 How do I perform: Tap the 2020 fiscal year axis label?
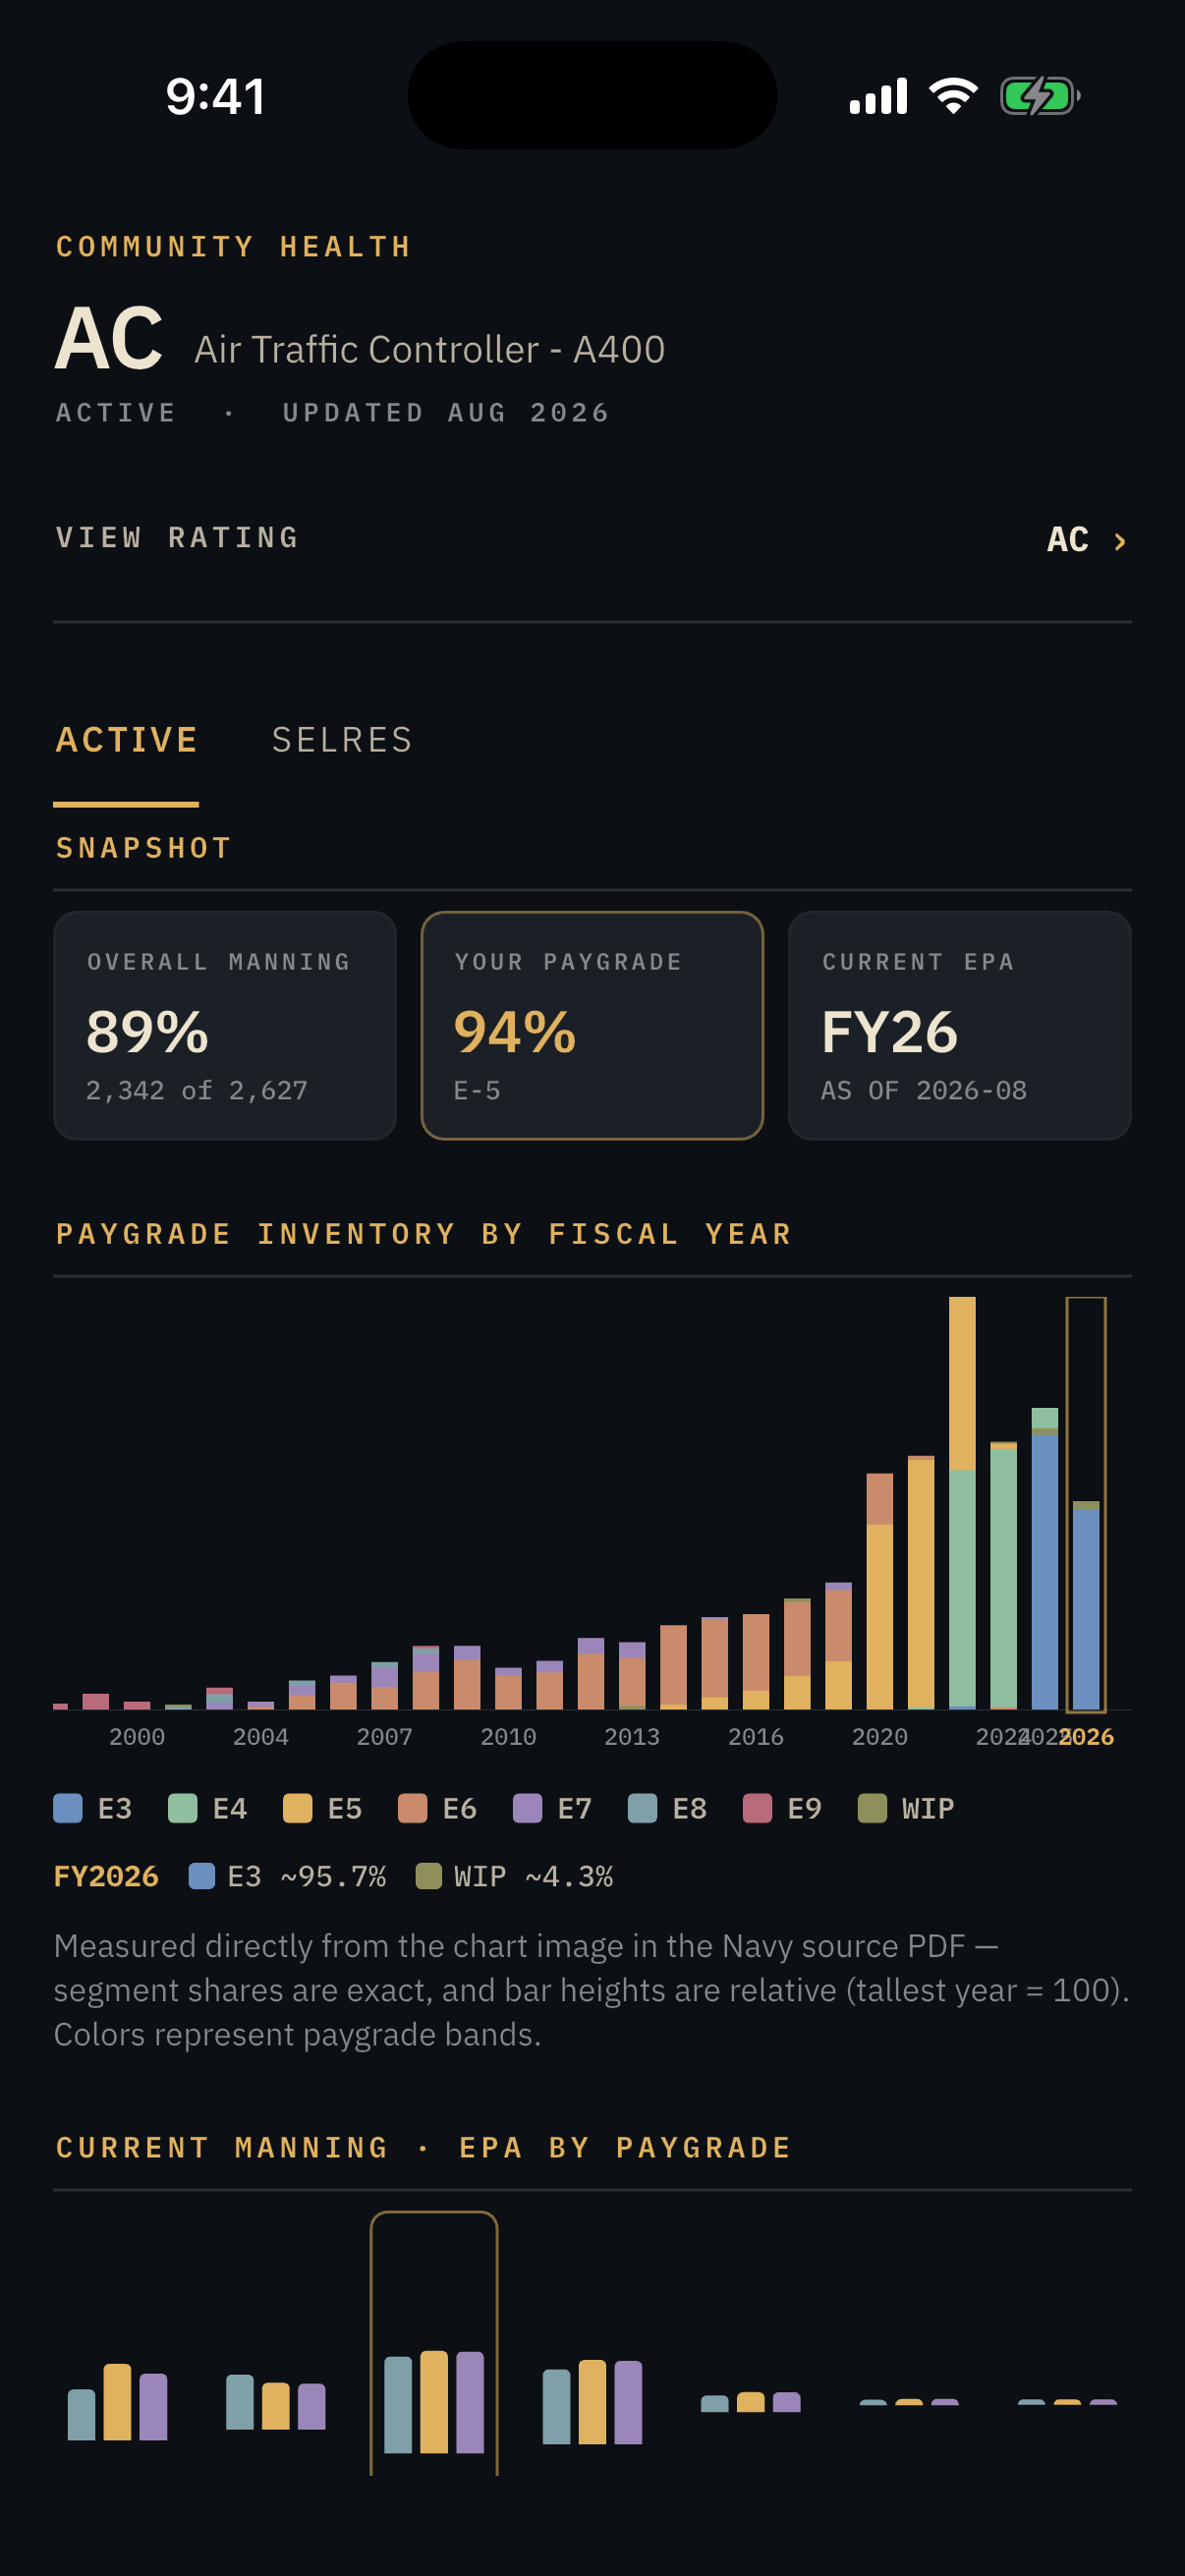tap(880, 1737)
